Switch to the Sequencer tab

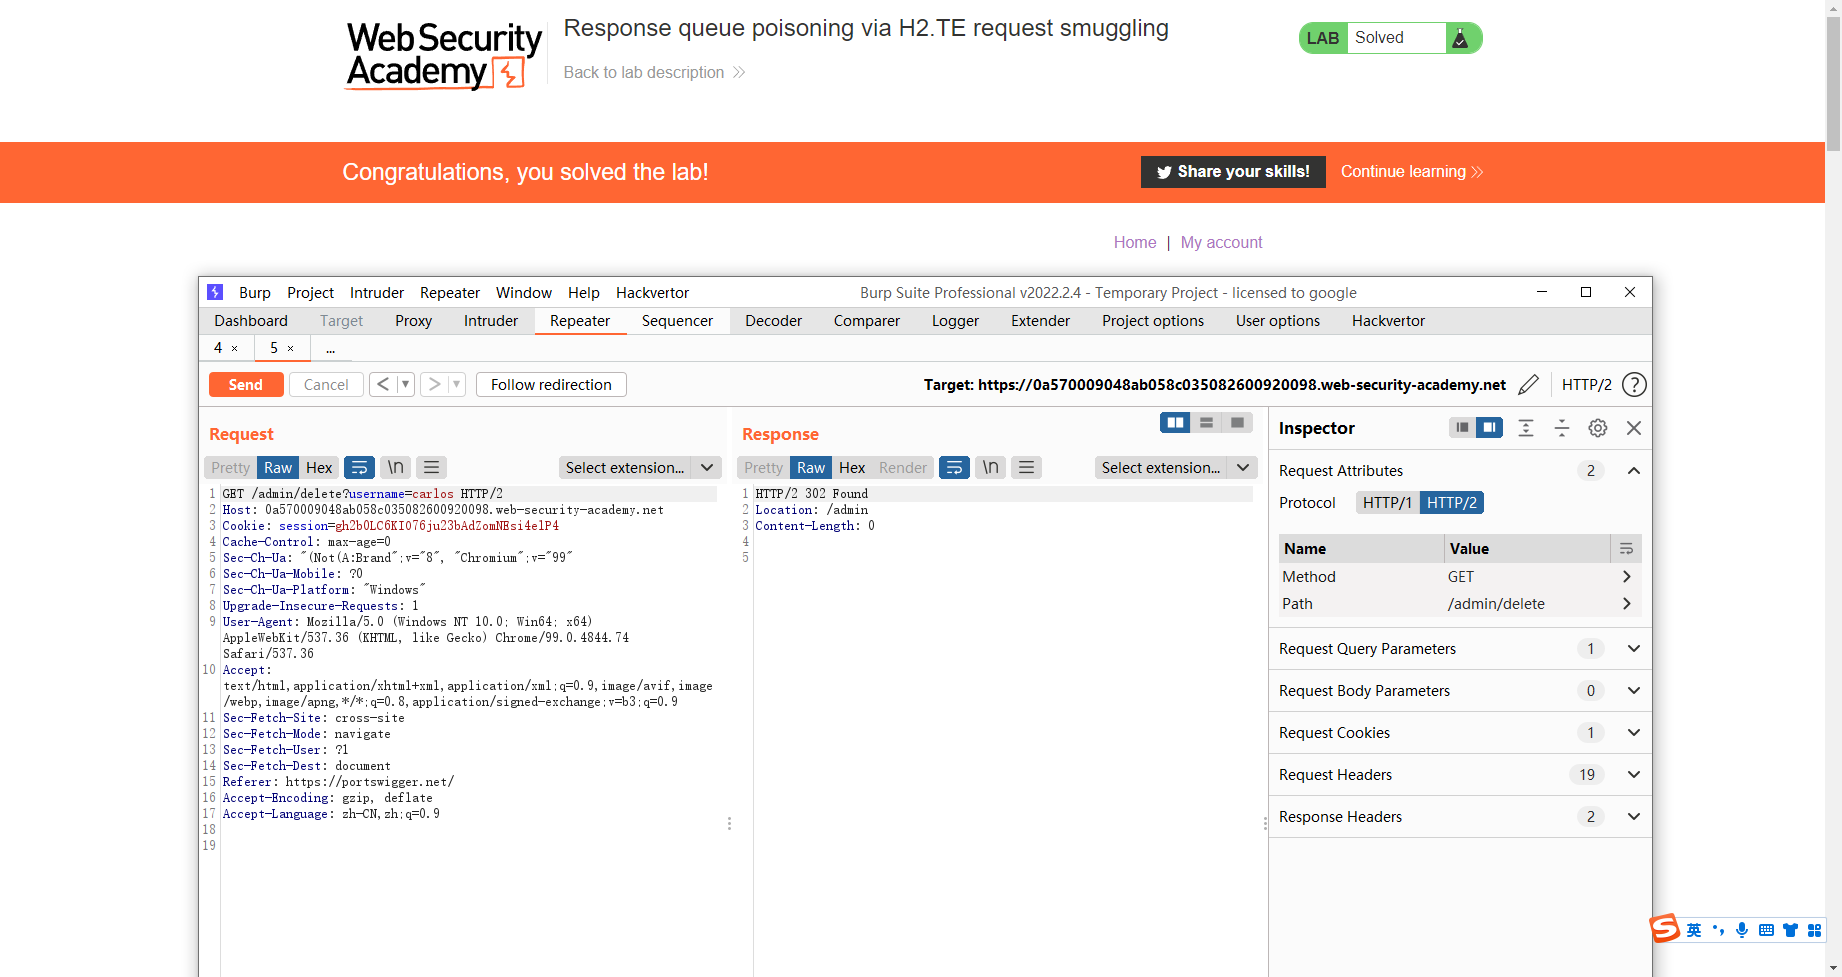coord(677,321)
